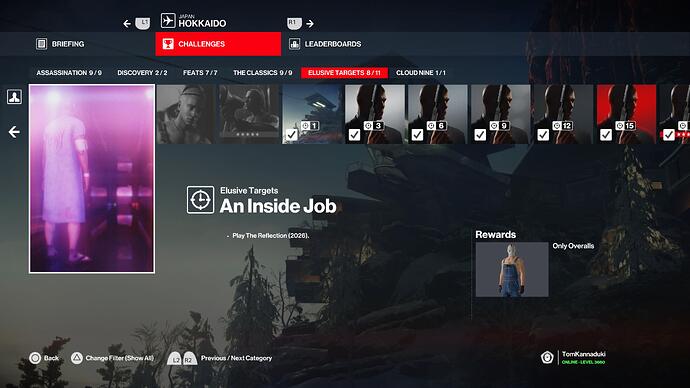Click the circle Back button icon
Viewport: 690px width, 388px height.
tap(35, 358)
